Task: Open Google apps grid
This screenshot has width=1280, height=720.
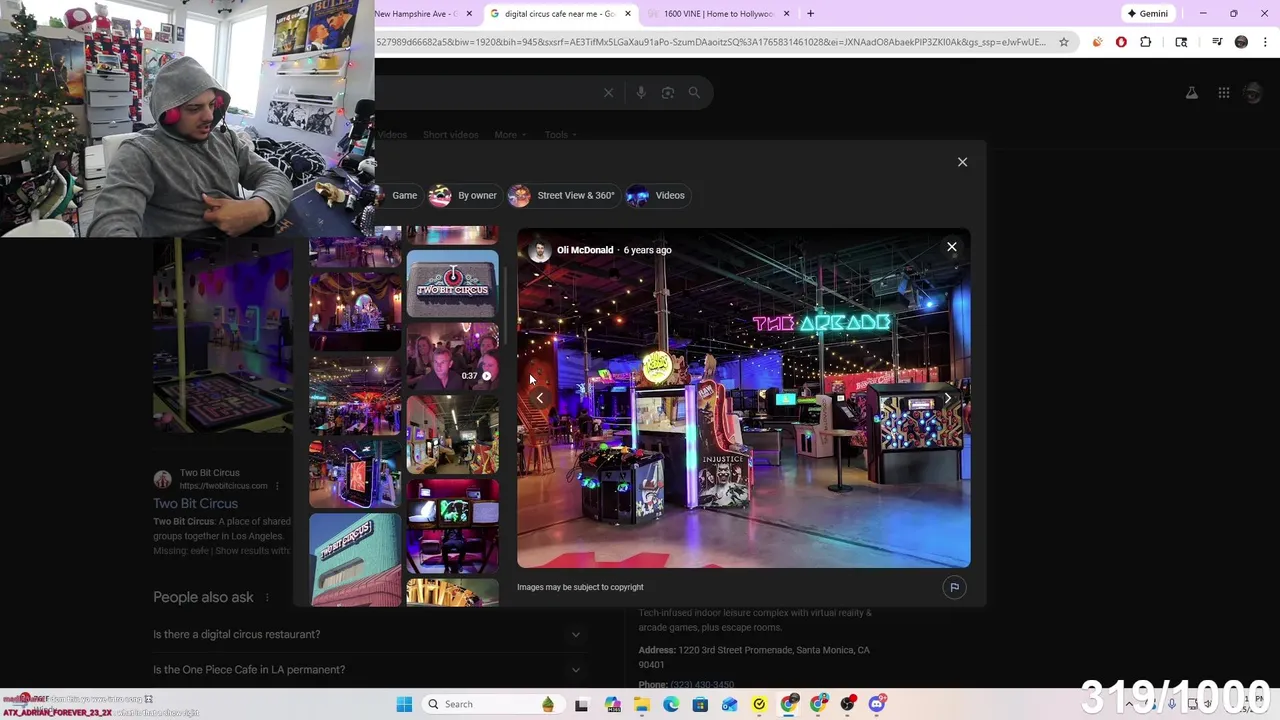Action: point(1223,93)
